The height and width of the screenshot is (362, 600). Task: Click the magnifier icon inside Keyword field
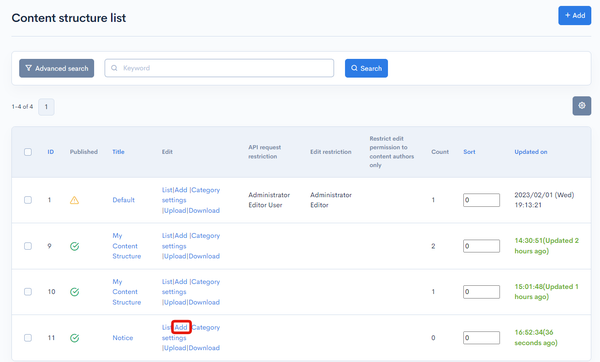click(114, 68)
